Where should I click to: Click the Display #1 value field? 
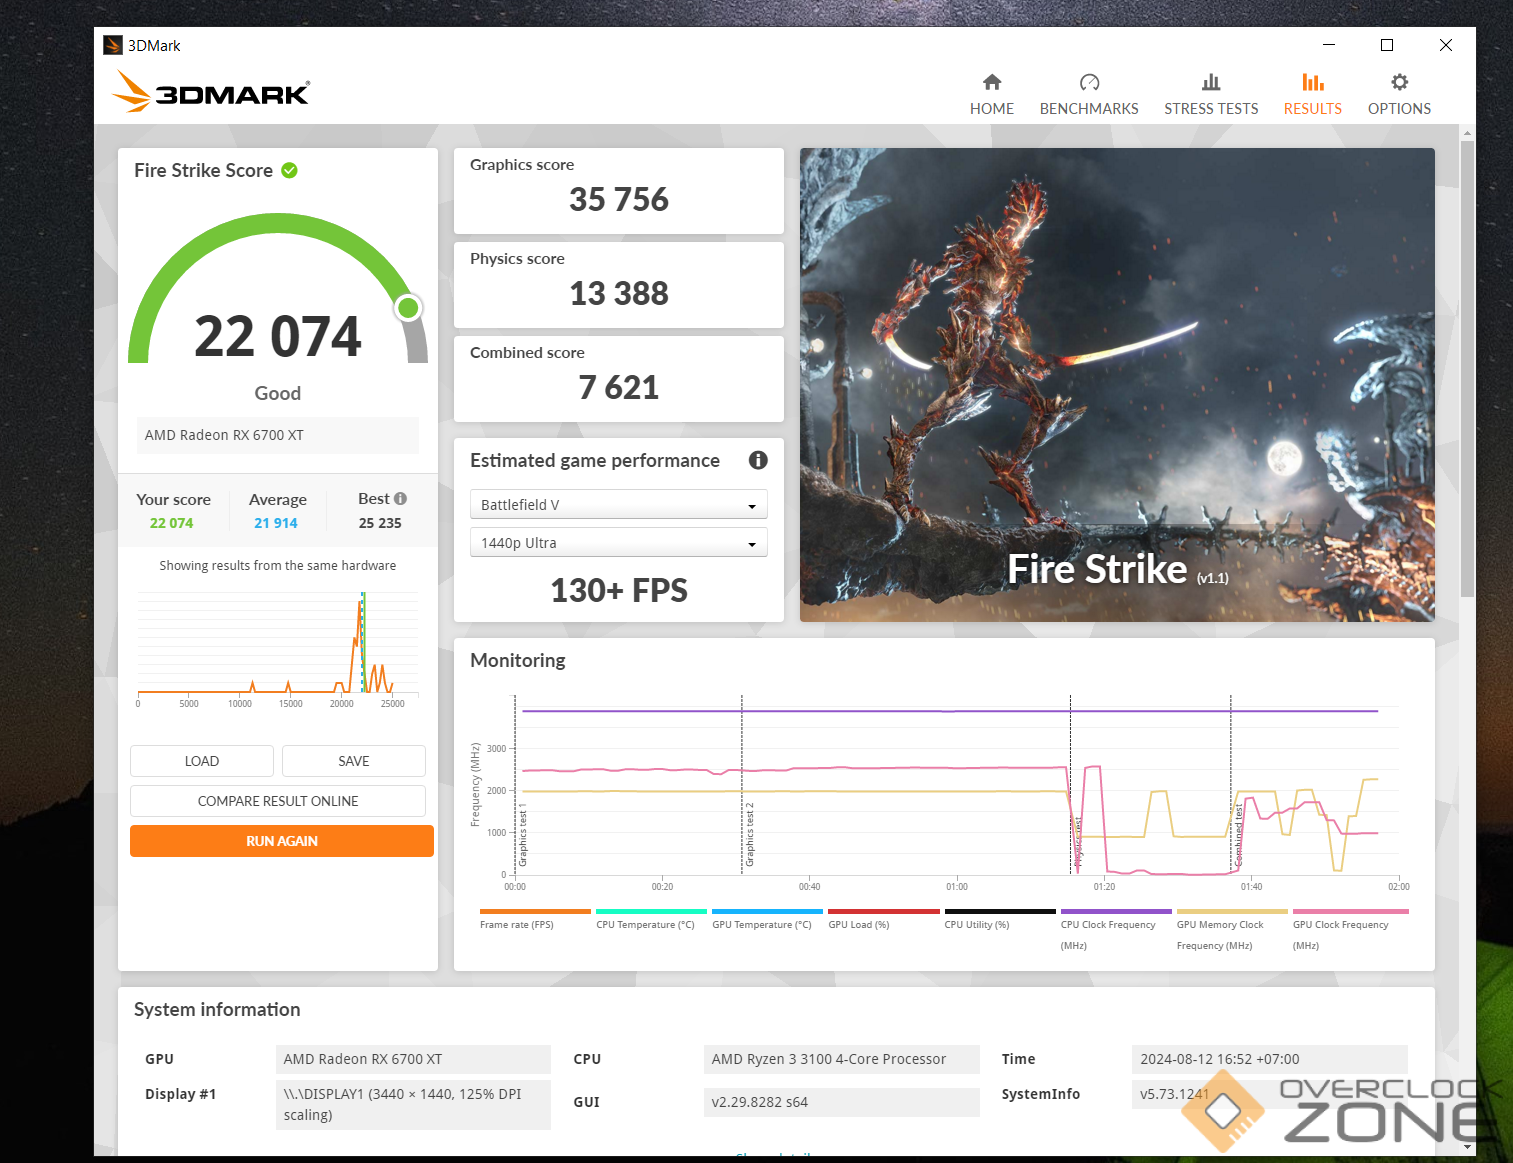[x=413, y=1104]
